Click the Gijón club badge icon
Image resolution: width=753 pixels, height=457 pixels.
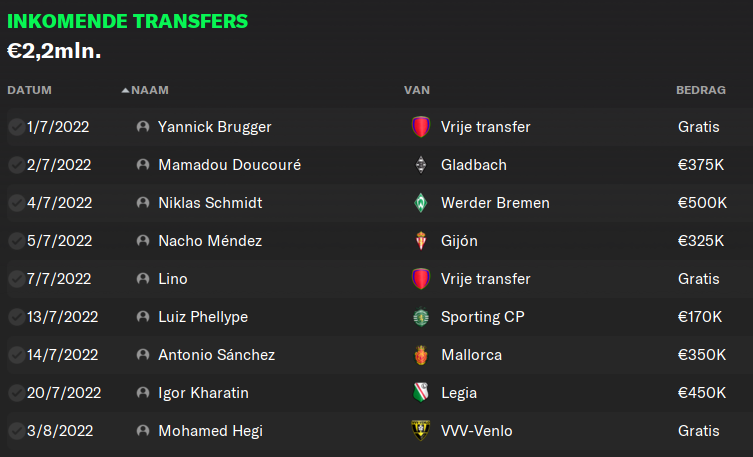(421, 241)
